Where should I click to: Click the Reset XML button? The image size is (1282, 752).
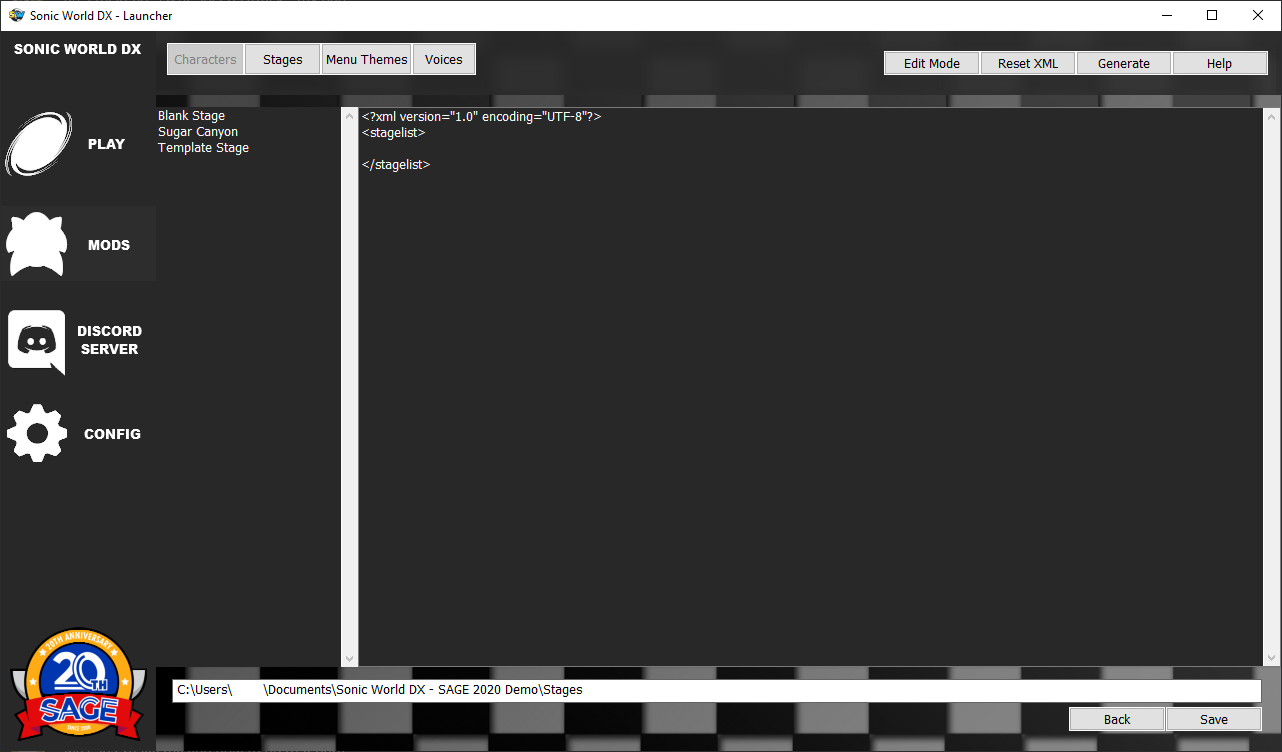coord(1028,63)
